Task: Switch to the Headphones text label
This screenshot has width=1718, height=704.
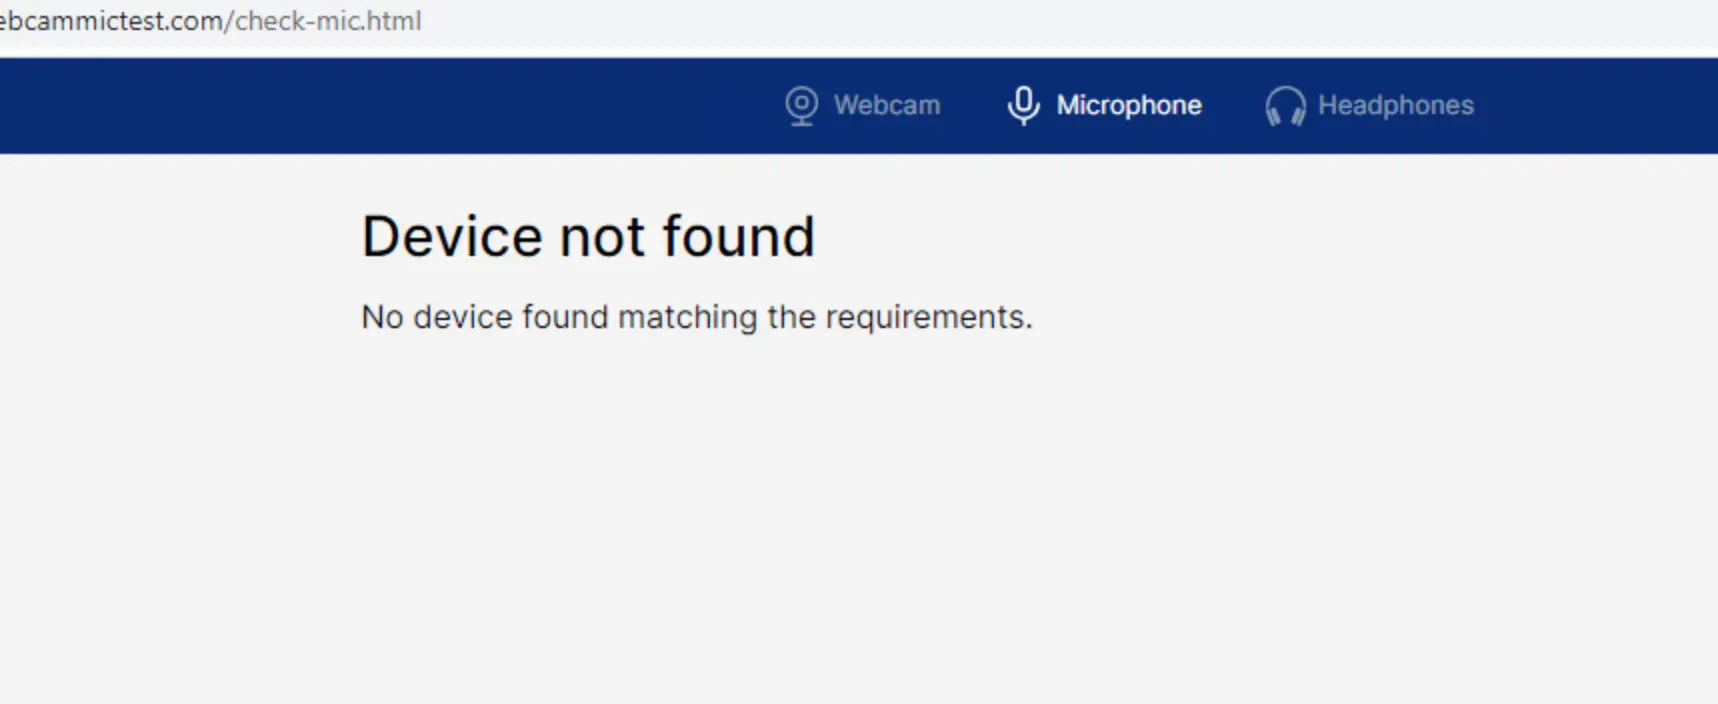Action: 1396,105
